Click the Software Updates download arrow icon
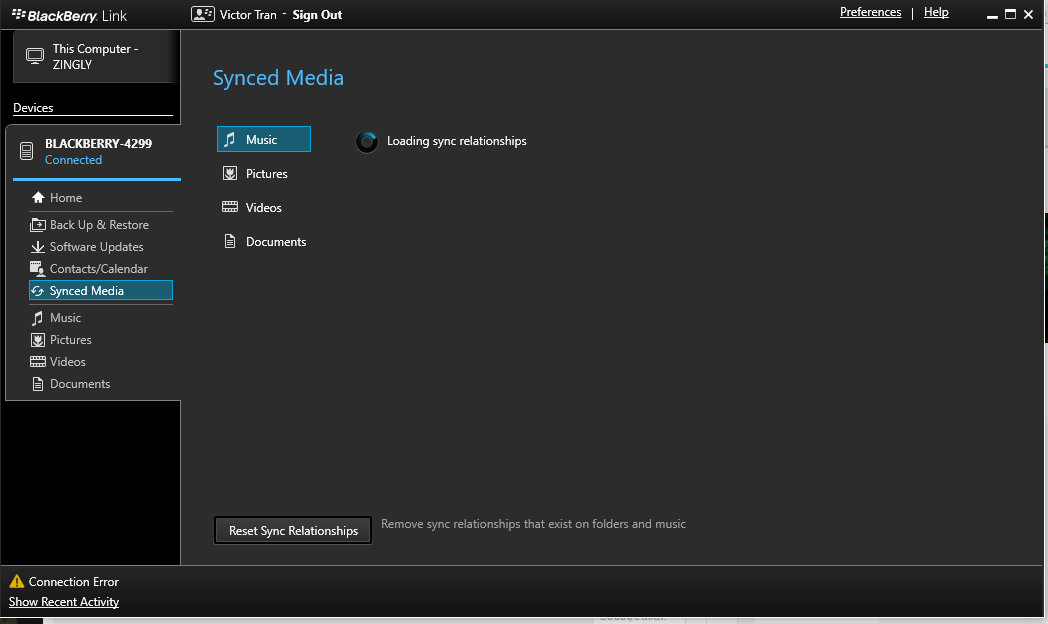 (x=37, y=247)
